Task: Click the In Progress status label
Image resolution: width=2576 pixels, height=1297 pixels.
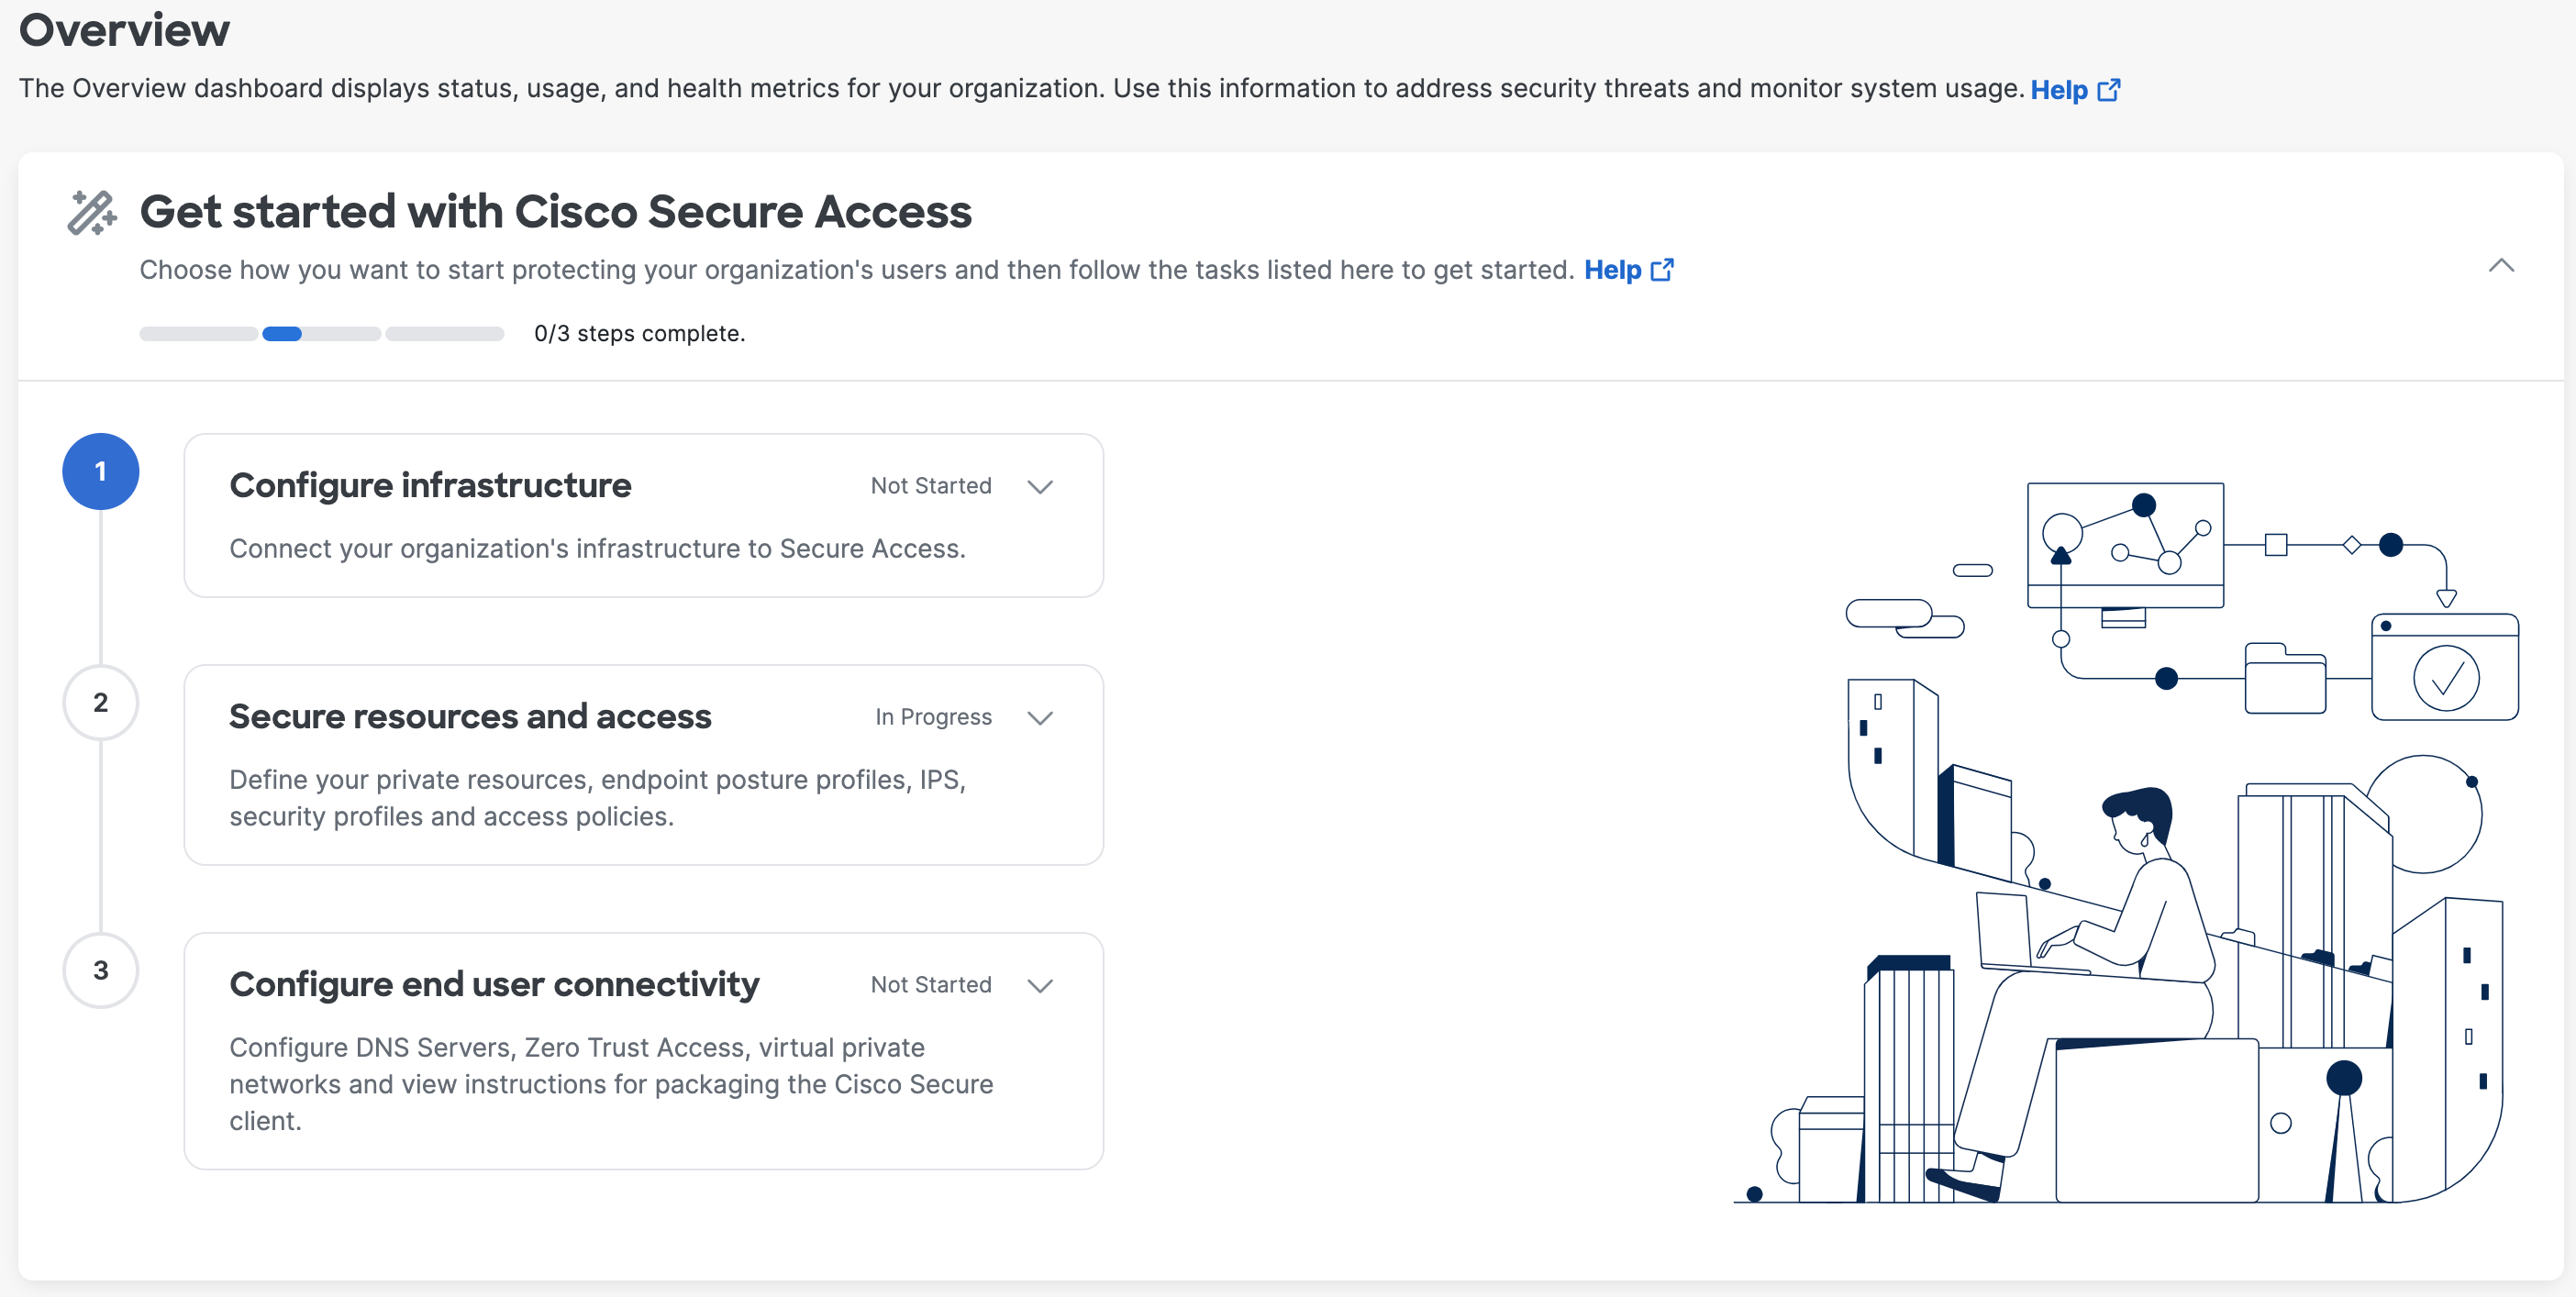Action: tap(933, 717)
